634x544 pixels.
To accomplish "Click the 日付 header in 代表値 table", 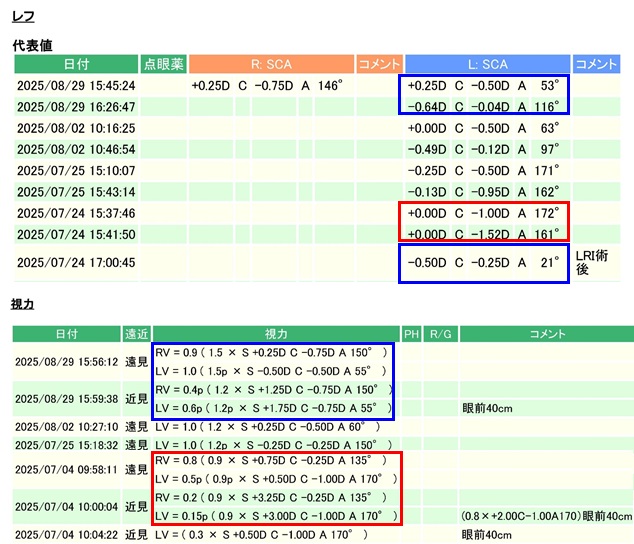I will (76, 64).
